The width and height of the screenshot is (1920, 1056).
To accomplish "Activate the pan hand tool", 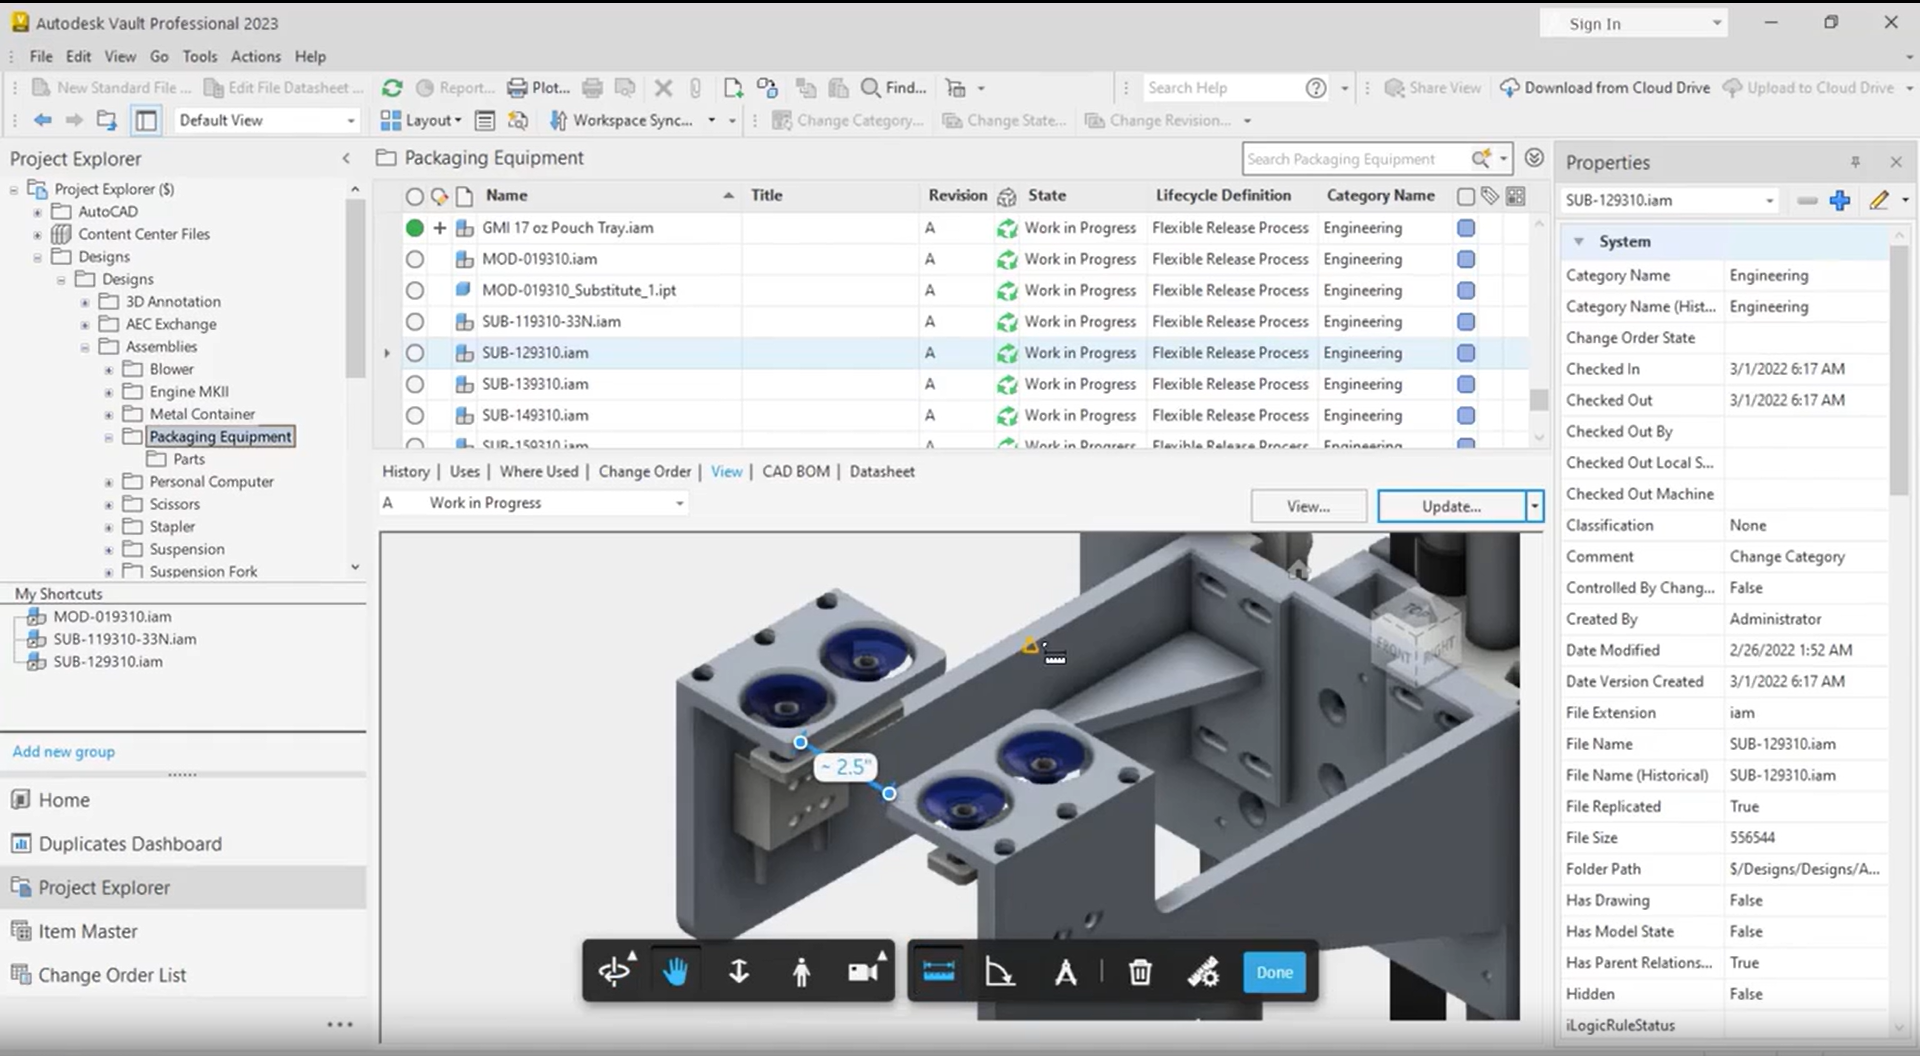I will (676, 972).
